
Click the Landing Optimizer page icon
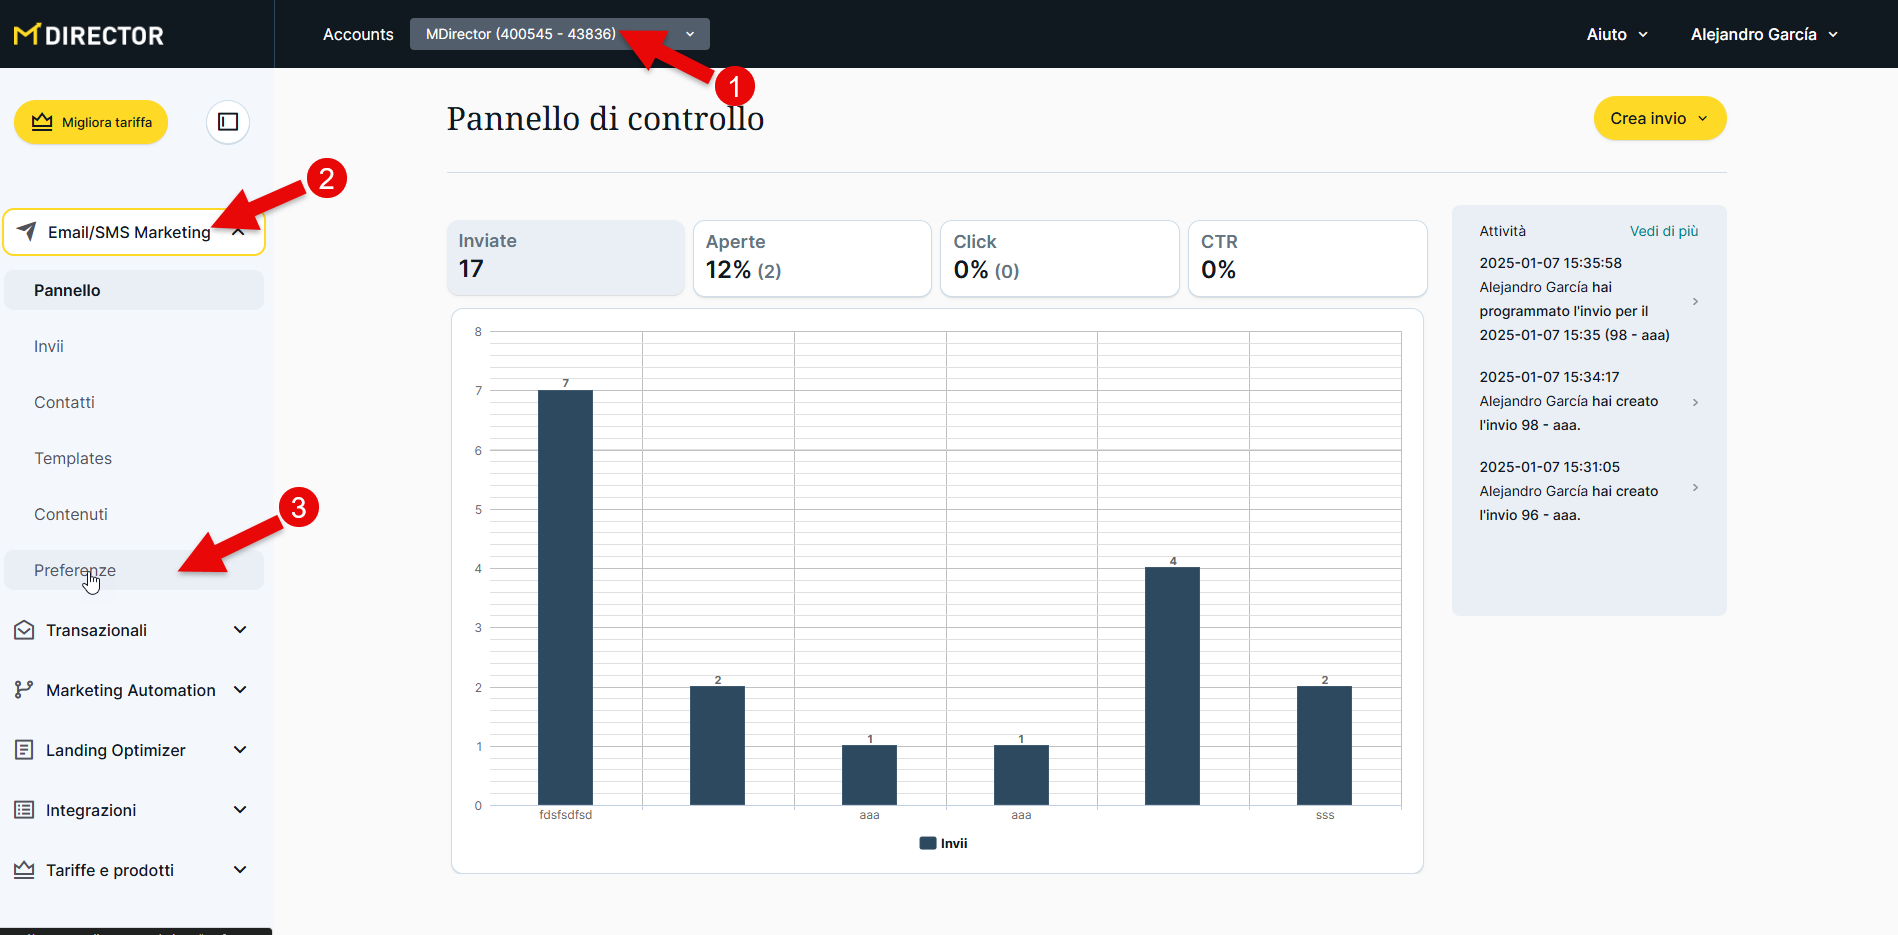click(x=24, y=750)
